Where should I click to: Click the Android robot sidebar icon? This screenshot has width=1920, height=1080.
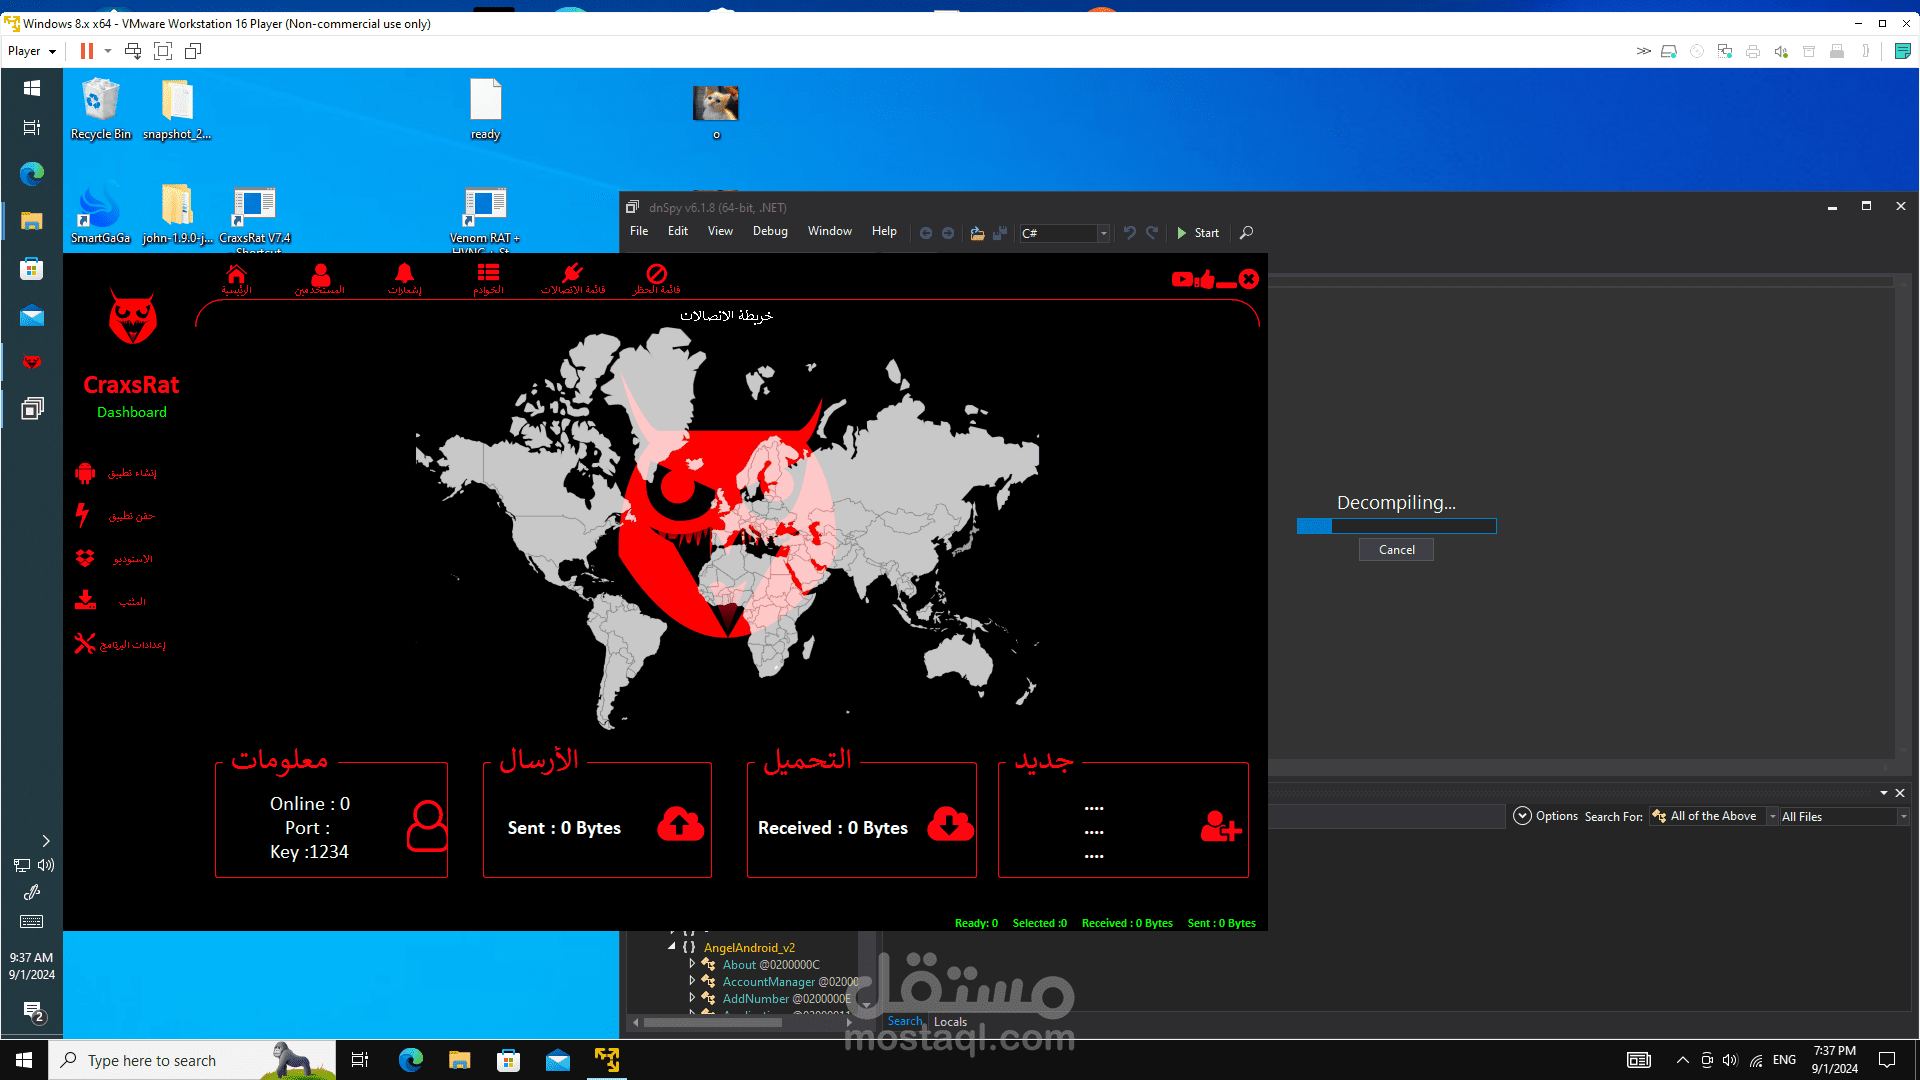point(85,473)
